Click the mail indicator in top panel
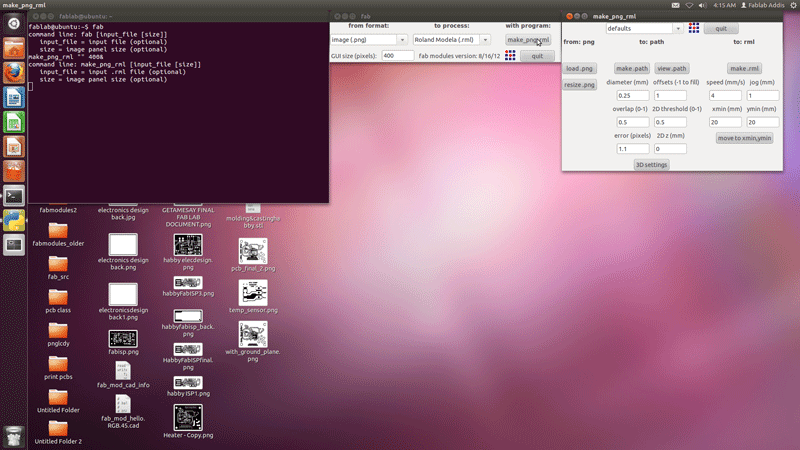 click(676, 5)
